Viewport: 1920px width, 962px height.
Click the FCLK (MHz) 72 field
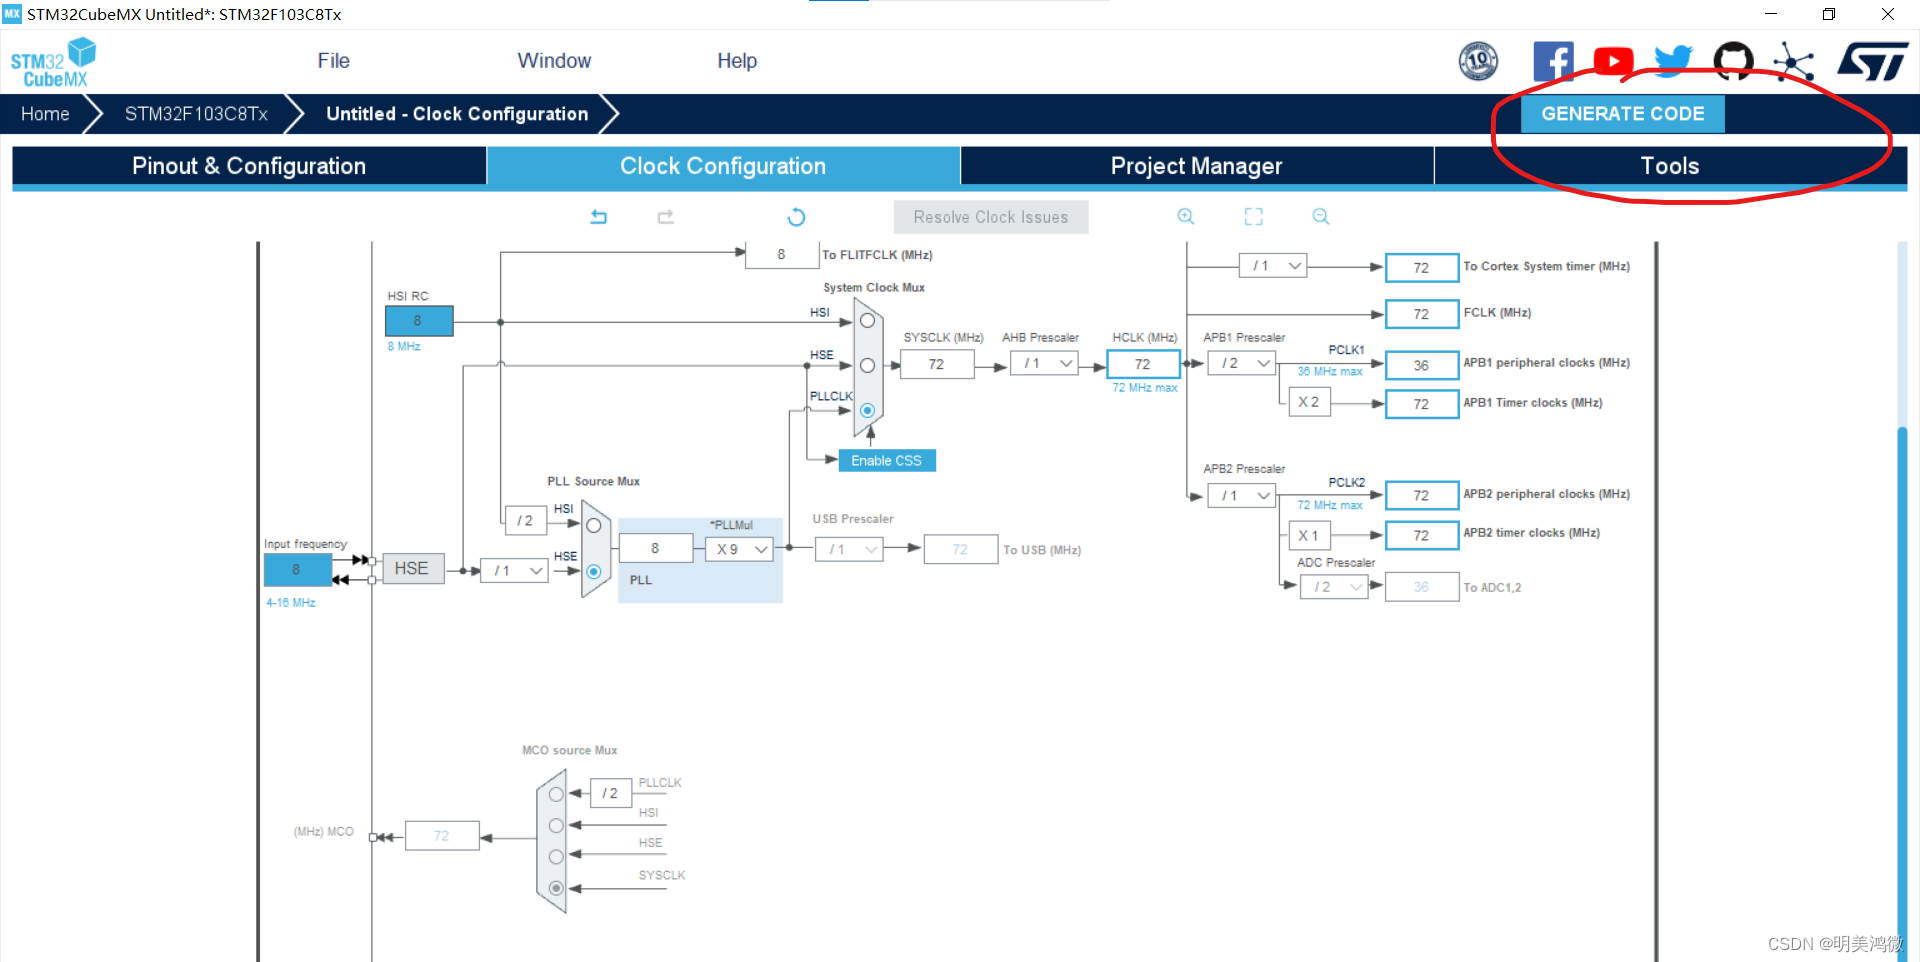coord(1421,314)
